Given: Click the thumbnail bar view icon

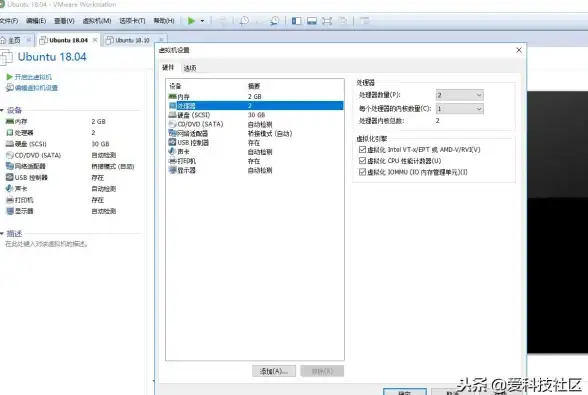Looking at the screenshot, I should click(312, 21).
